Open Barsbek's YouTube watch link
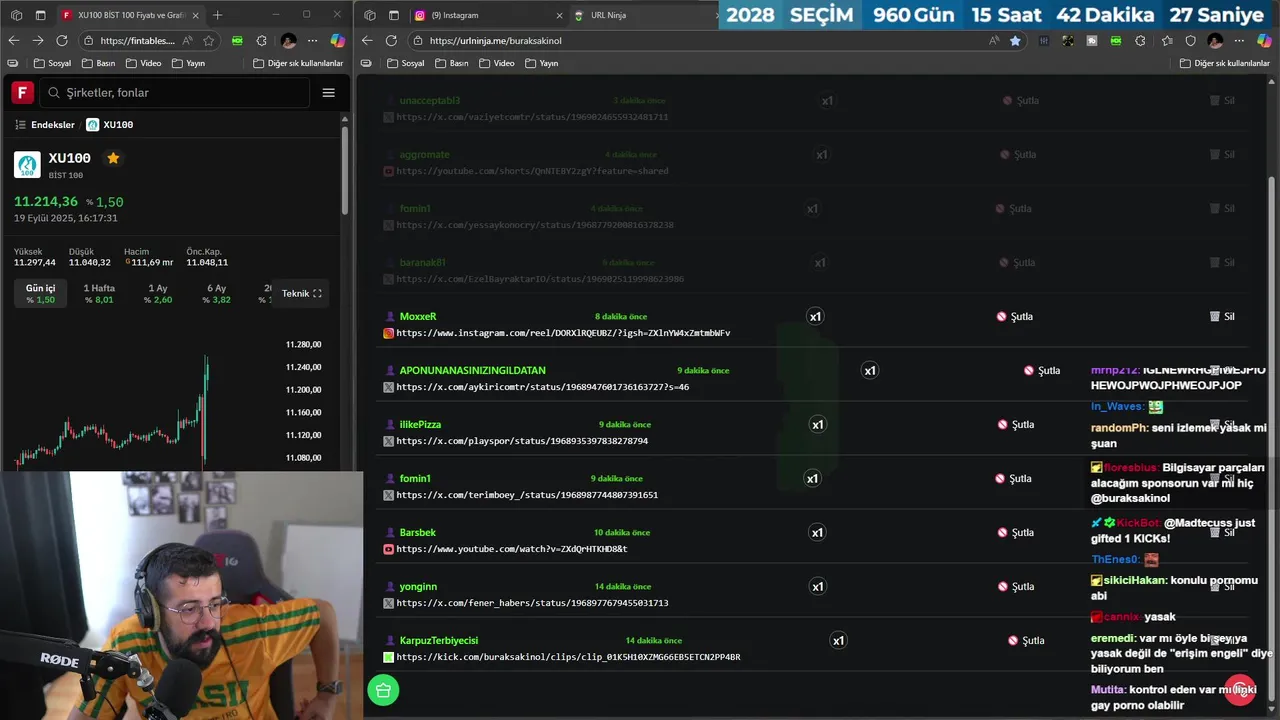The height and width of the screenshot is (720, 1280). [x=512, y=549]
